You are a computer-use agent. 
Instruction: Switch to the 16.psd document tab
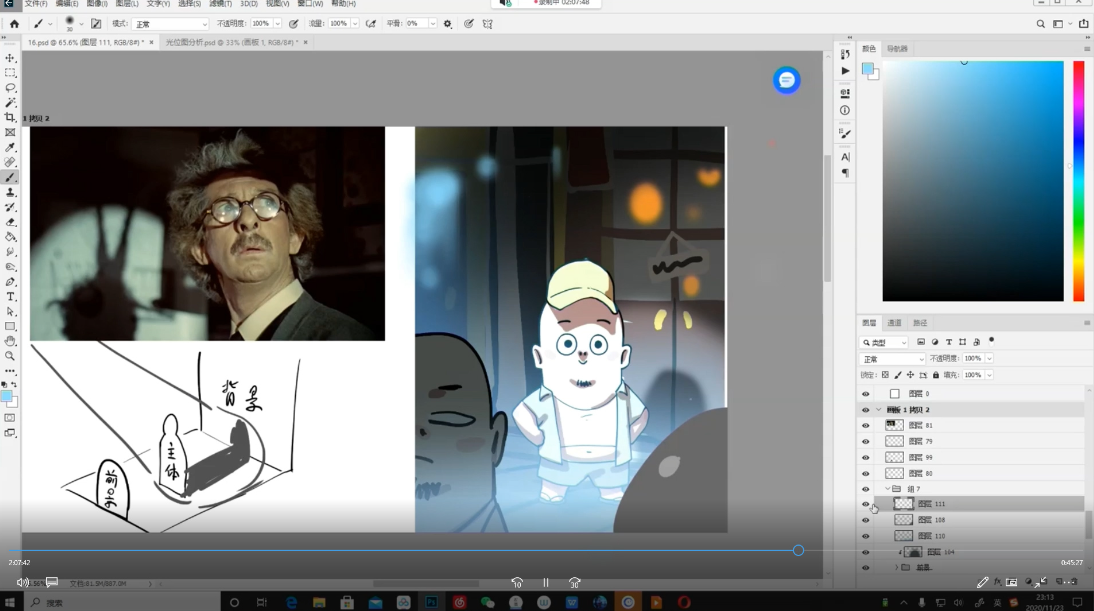pos(87,43)
